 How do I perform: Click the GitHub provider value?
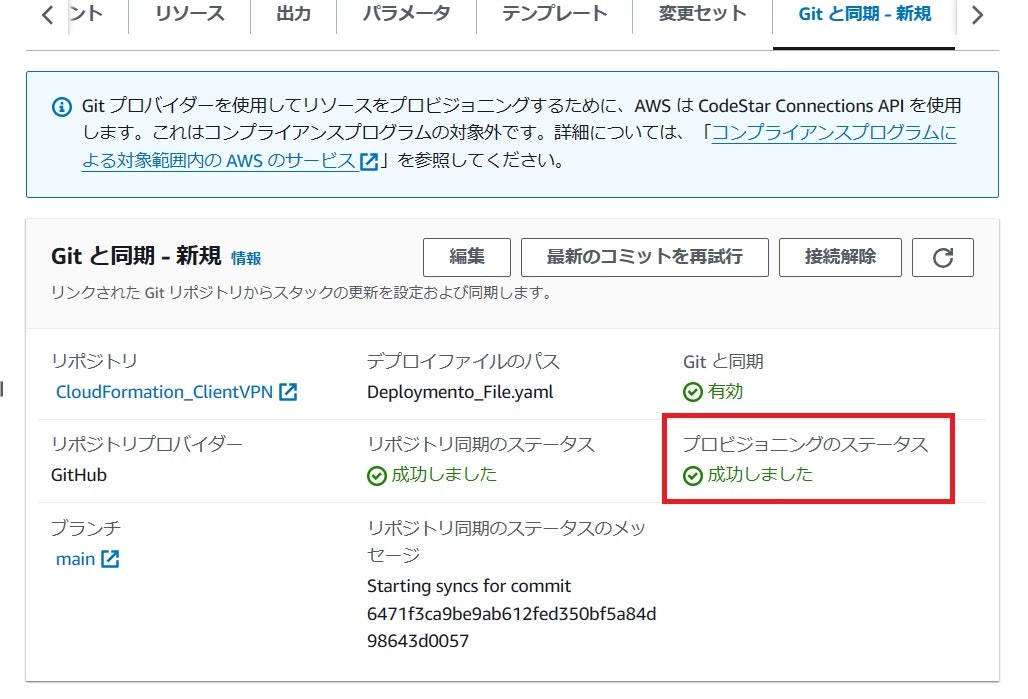79,475
